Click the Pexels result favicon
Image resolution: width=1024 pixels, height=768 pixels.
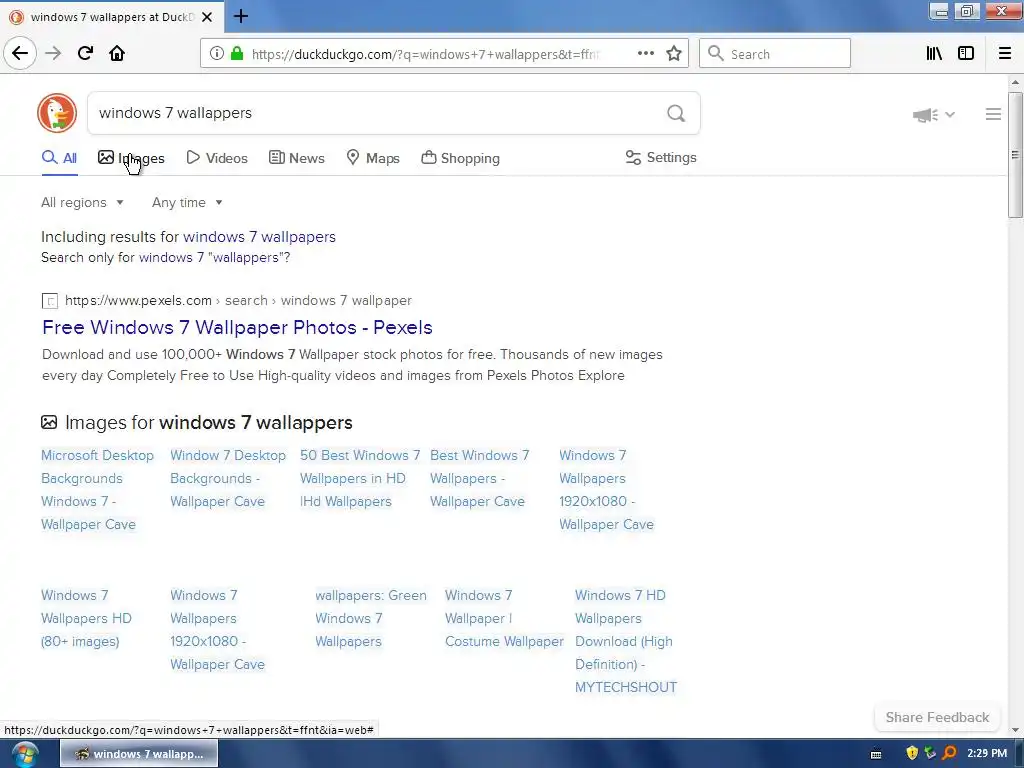[50, 301]
